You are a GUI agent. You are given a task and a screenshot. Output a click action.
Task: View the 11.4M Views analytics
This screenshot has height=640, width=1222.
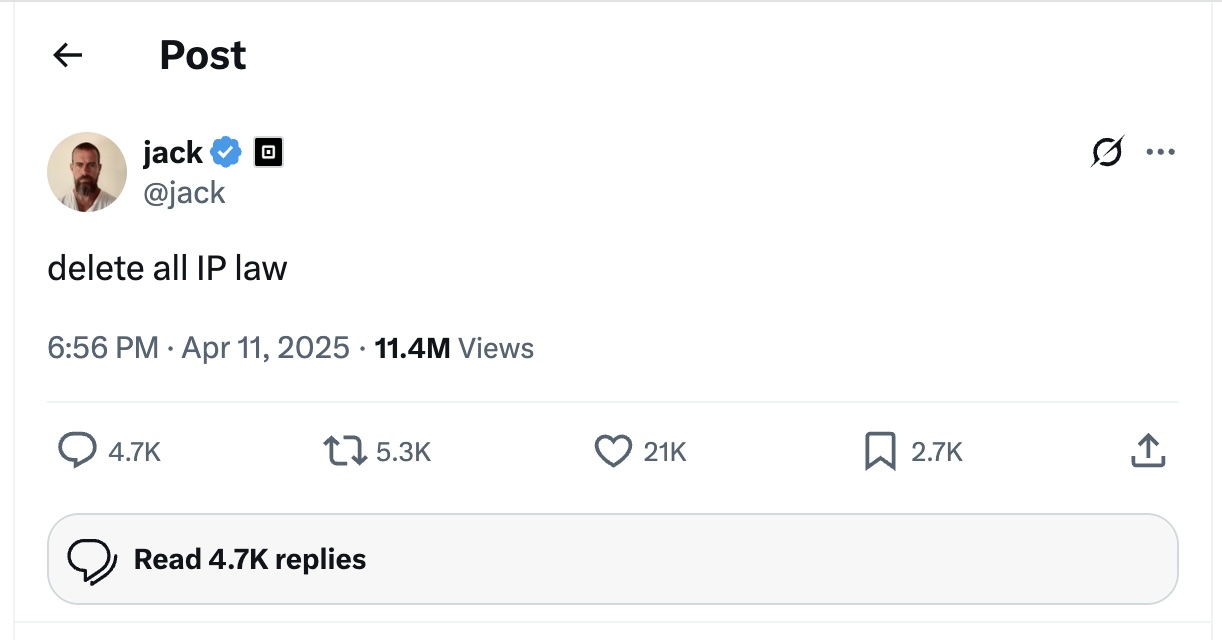[x=453, y=348]
